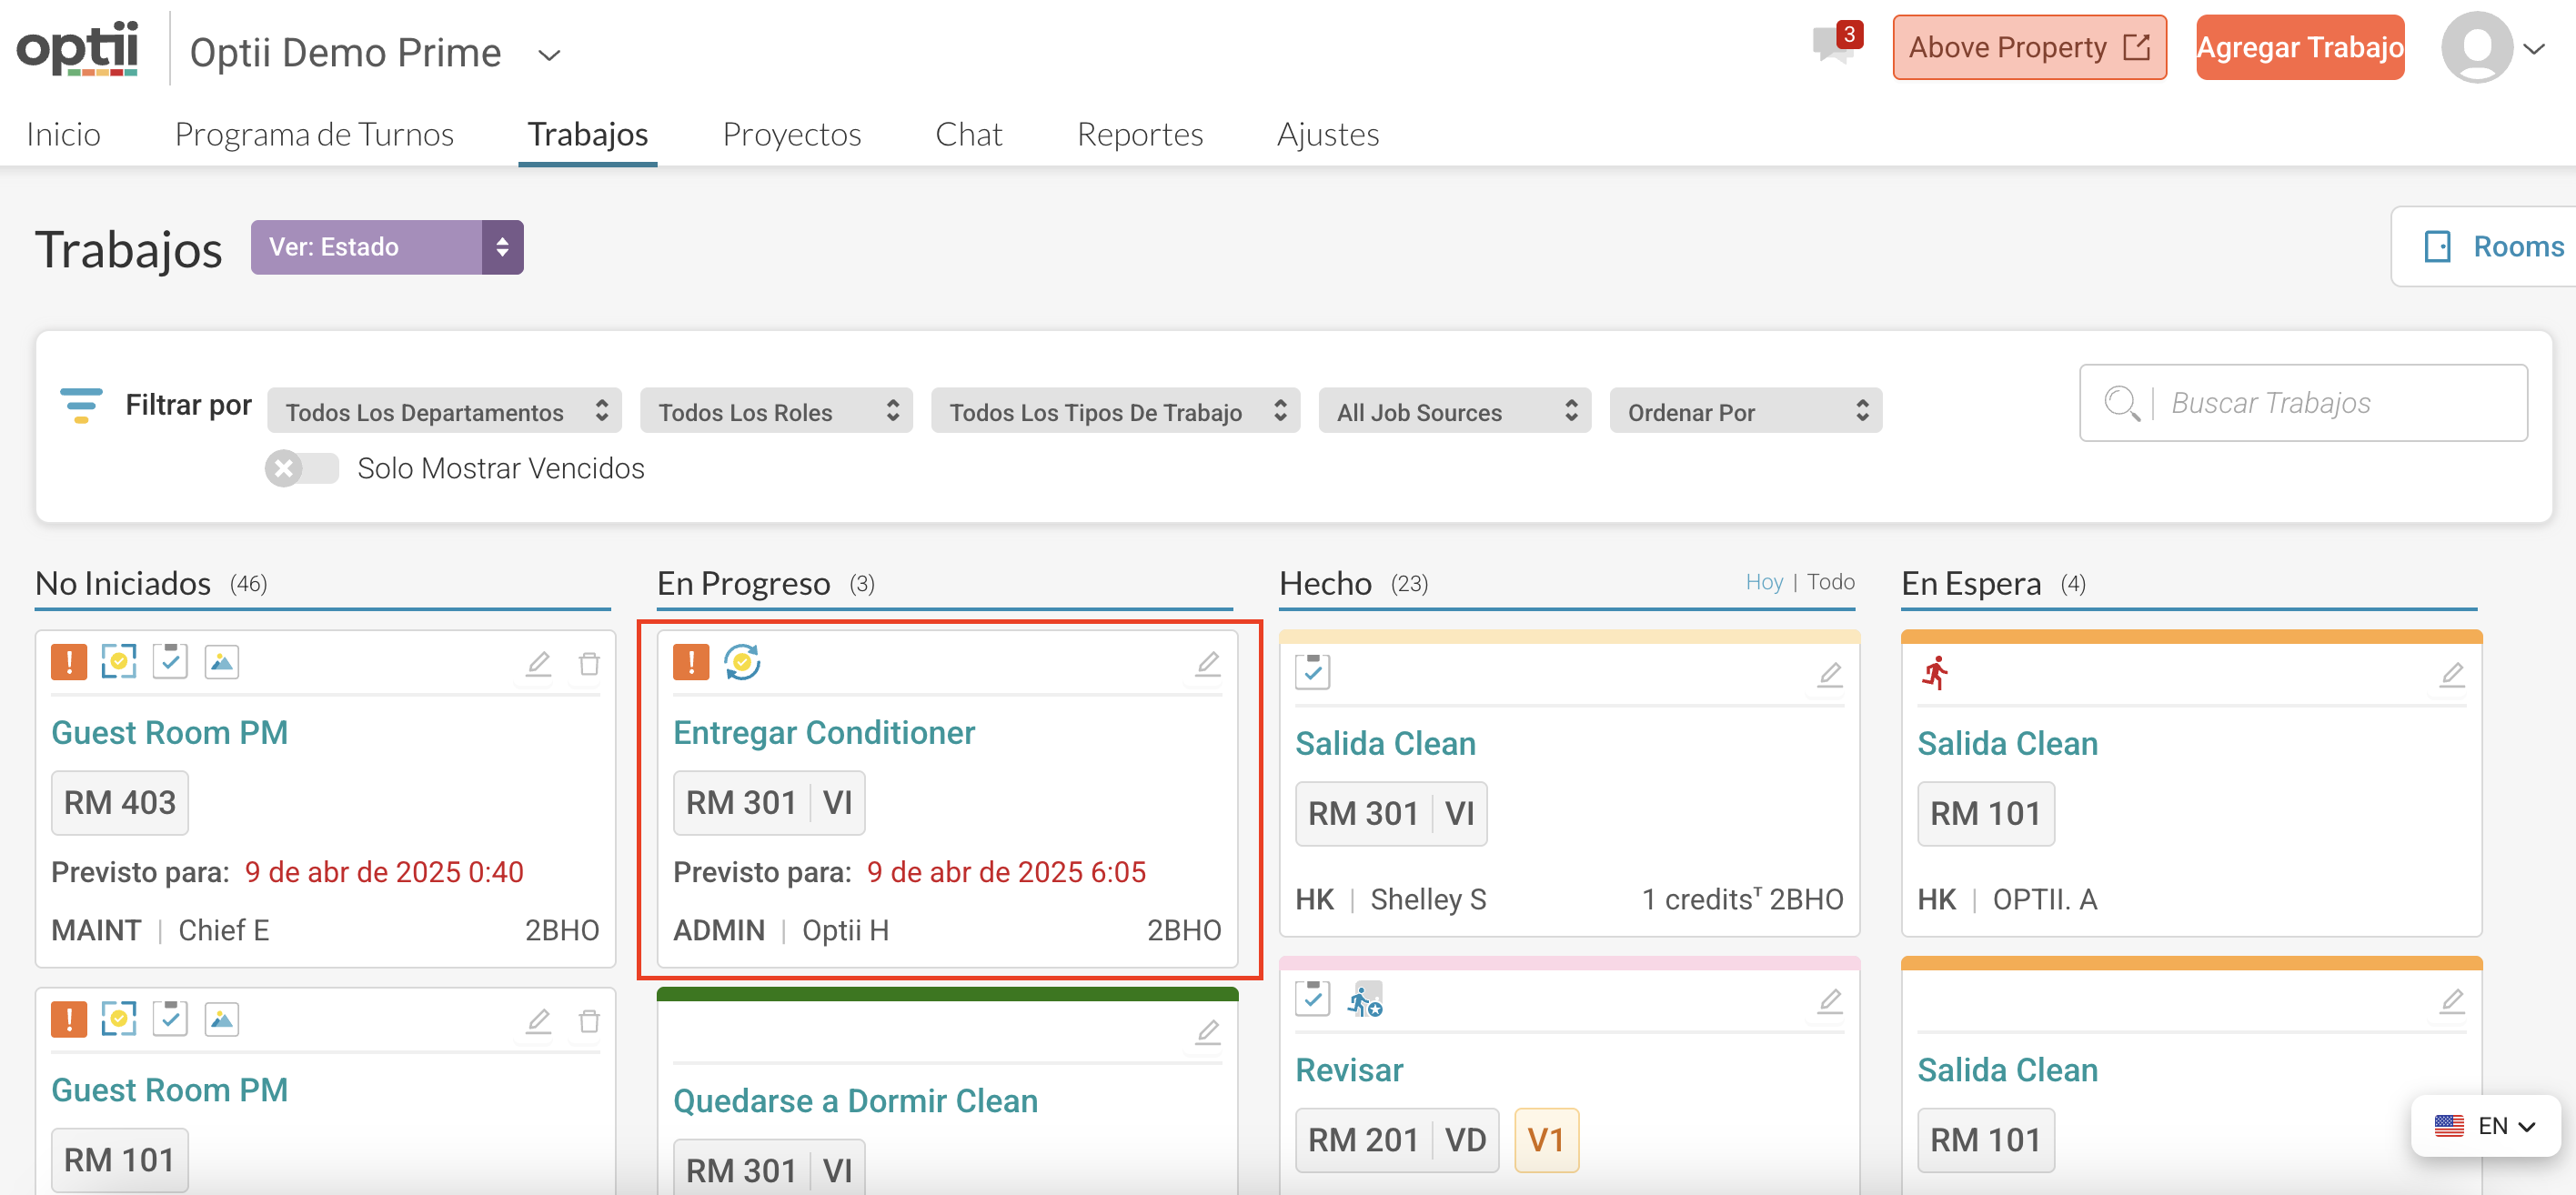Click the Buscar Trabajos search field

2303,403
